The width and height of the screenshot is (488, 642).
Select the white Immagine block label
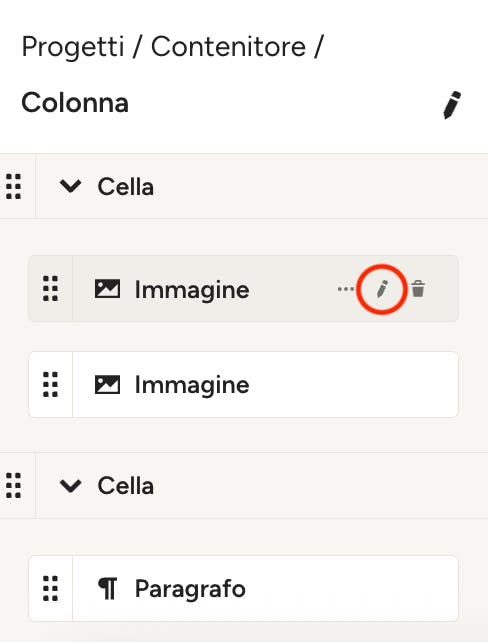(x=192, y=385)
